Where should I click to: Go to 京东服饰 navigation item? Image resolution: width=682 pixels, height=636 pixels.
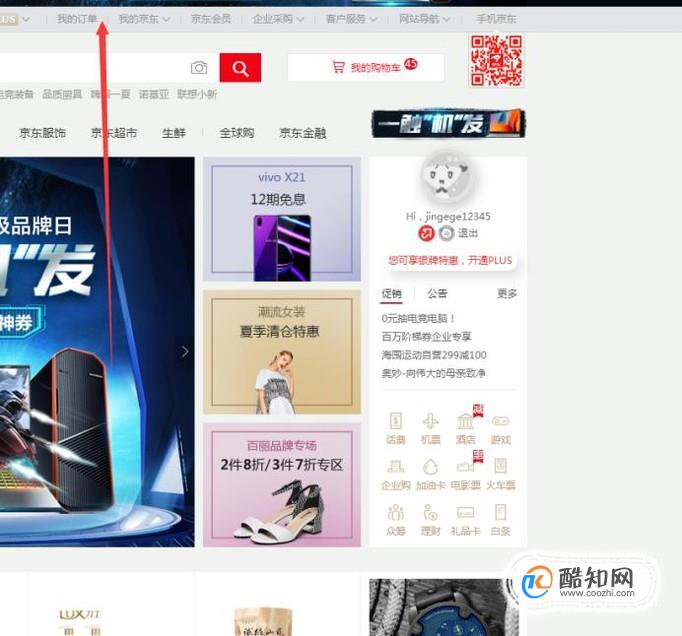43,133
